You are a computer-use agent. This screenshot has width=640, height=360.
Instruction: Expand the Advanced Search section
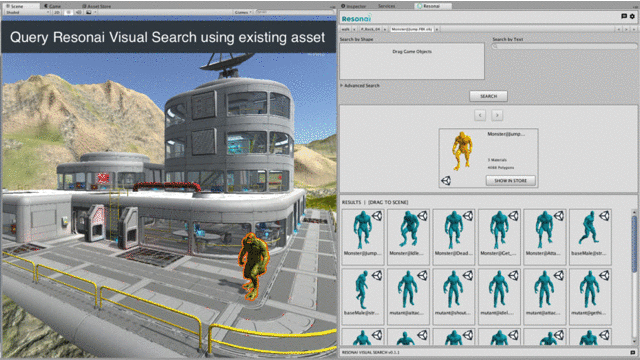click(x=360, y=86)
